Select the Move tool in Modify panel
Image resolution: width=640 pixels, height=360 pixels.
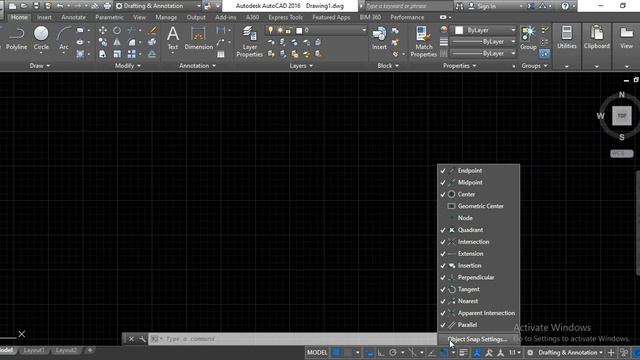(x=103, y=31)
